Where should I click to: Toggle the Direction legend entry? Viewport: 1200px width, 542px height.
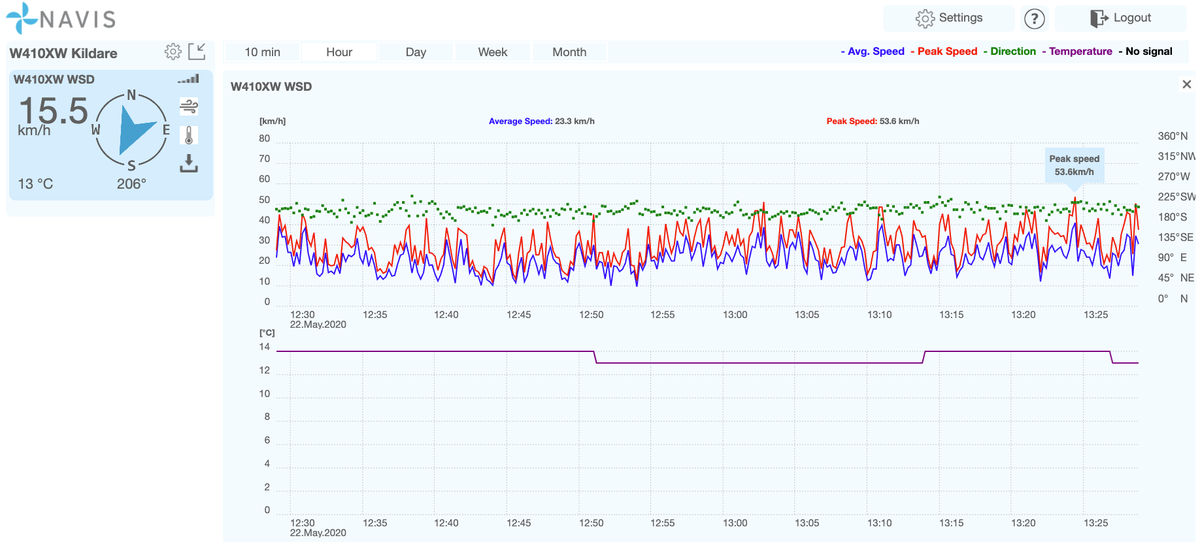[1010, 51]
